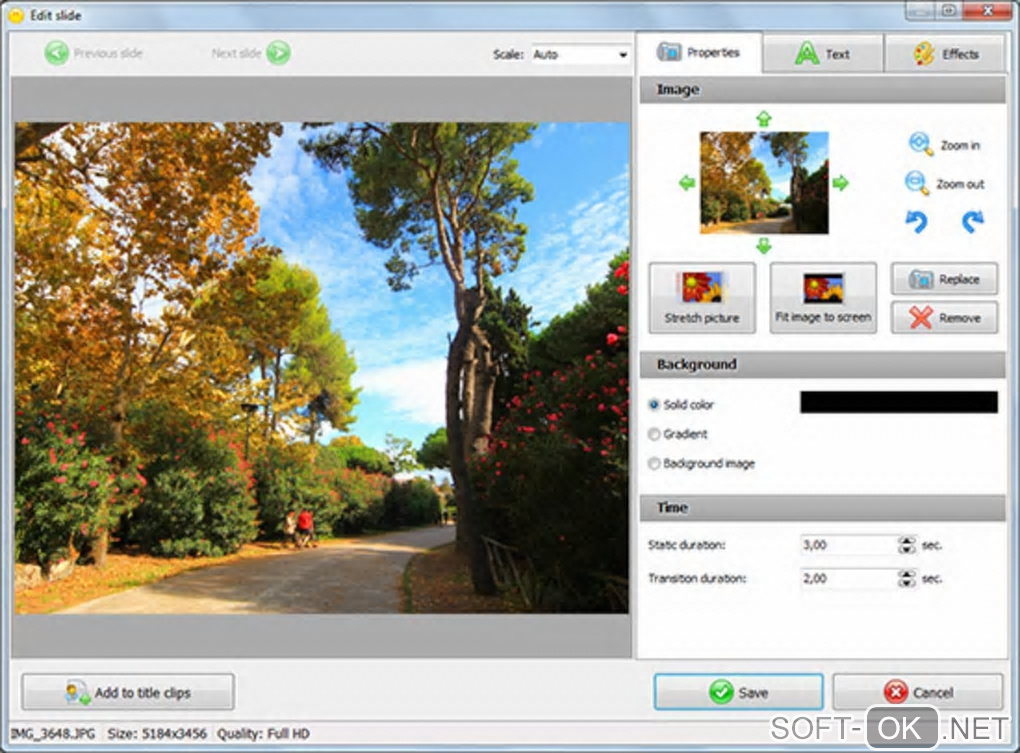Click the Zoom in text label
Viewport: 1020px width, 753px height.
point(960,146)
